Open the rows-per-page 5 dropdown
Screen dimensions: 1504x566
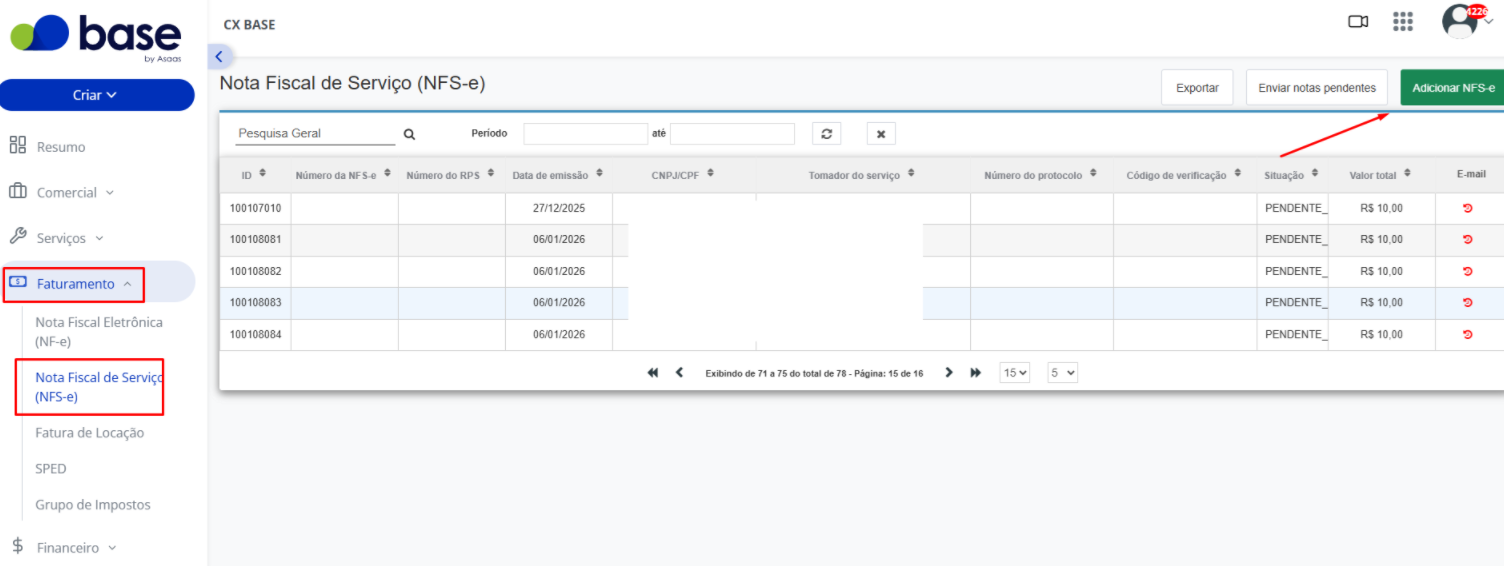point(1062,373)
